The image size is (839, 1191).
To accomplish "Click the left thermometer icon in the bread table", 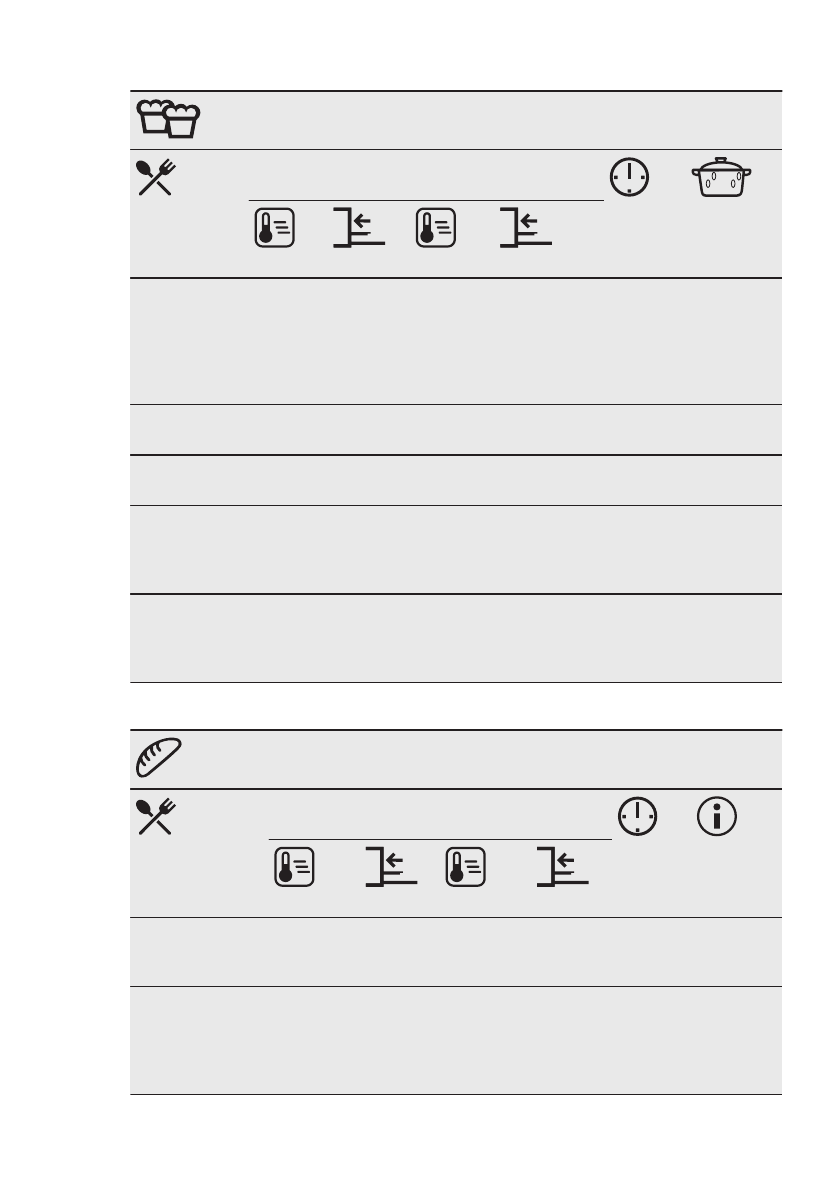I will pos(294,867).
